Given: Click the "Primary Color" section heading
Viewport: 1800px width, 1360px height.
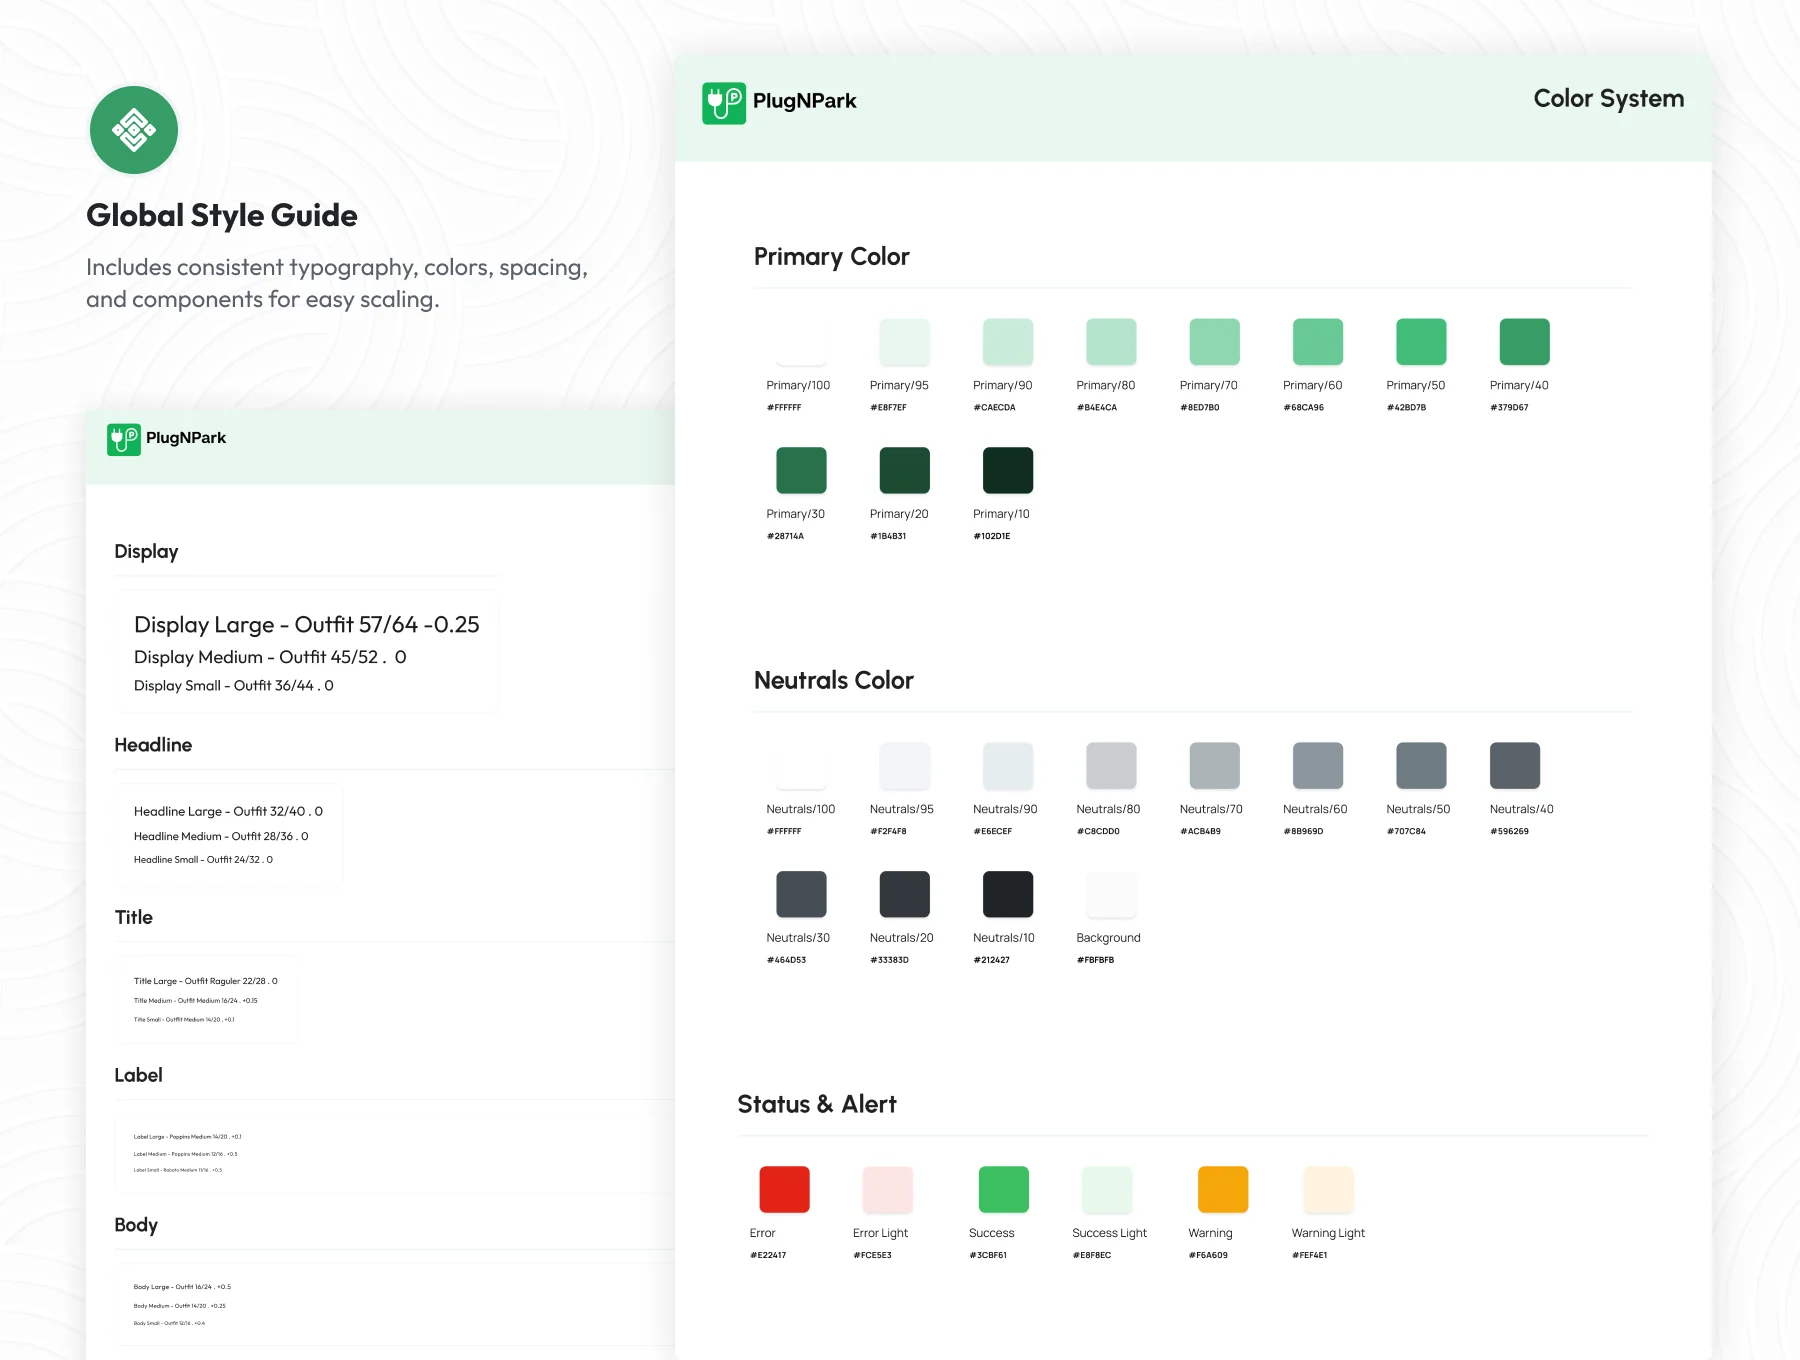Looking at the screenshot, I should tap(832, 257).
